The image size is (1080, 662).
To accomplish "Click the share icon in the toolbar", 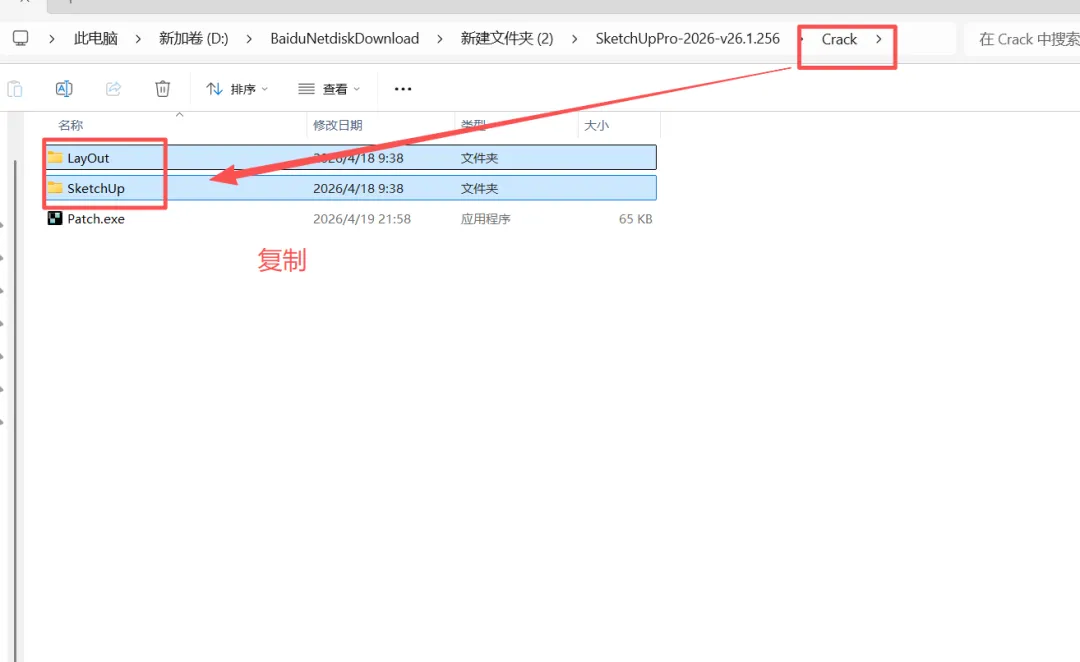I will pyautogui.click(x=114, y=89).
